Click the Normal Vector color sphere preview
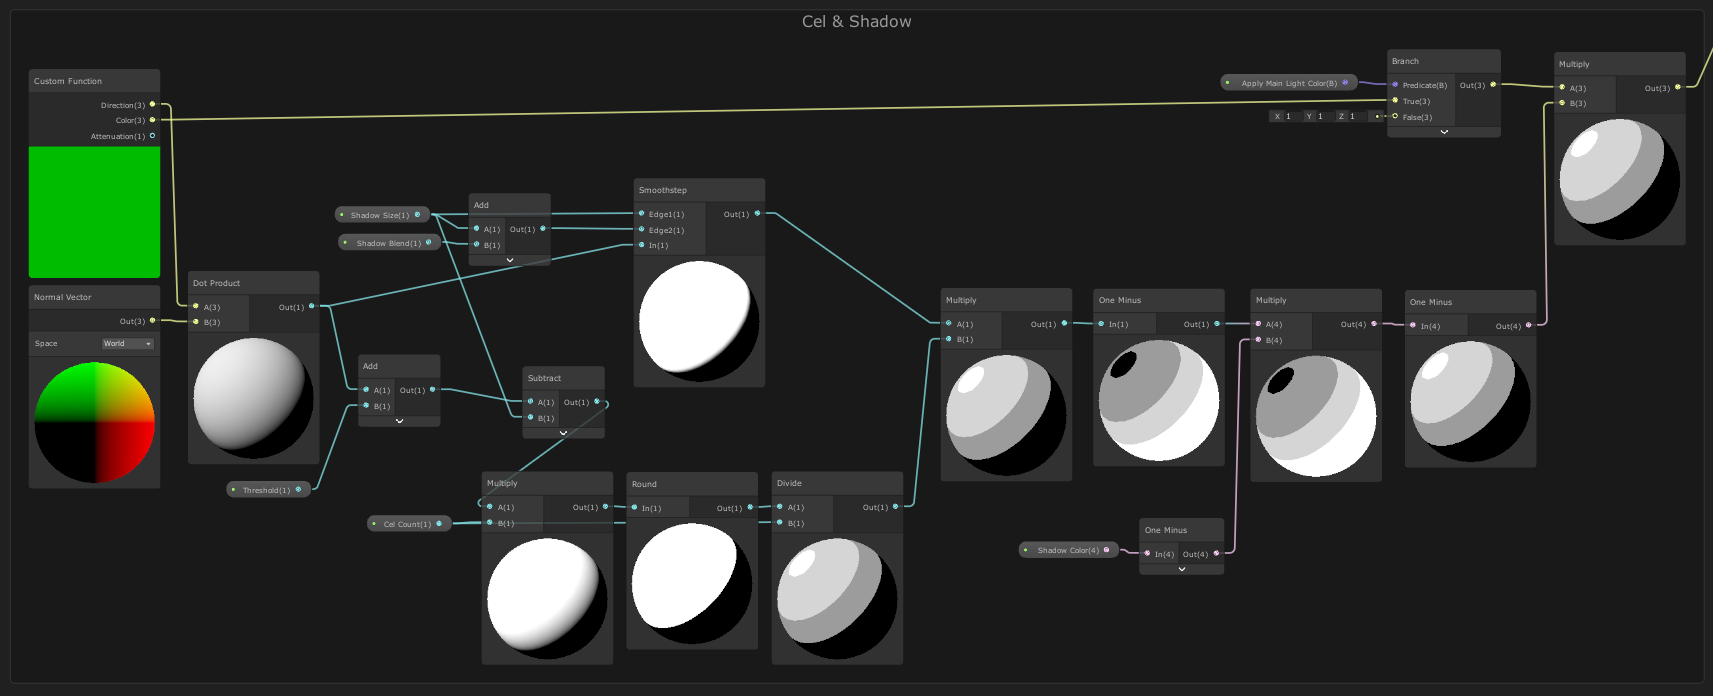Viewport: 1713px width, 696px height. click(94, 423)
